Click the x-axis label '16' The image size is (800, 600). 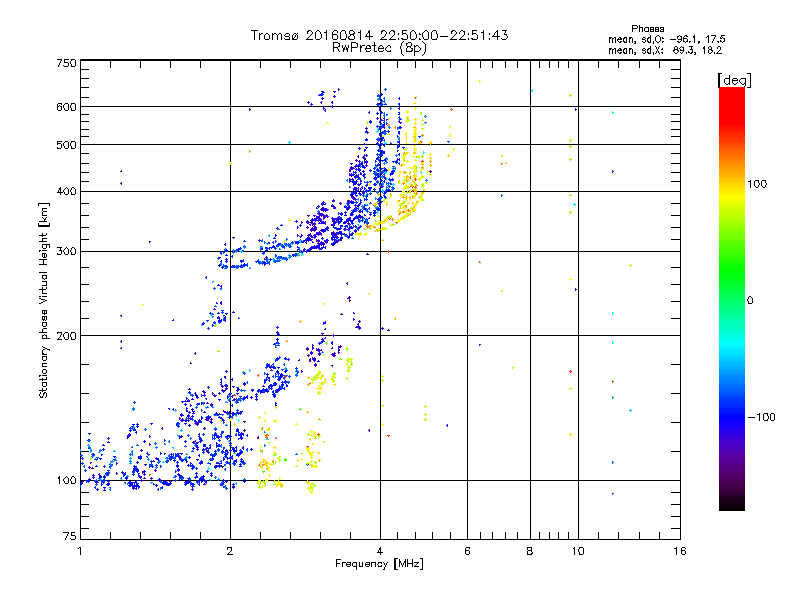click(680, 551)
